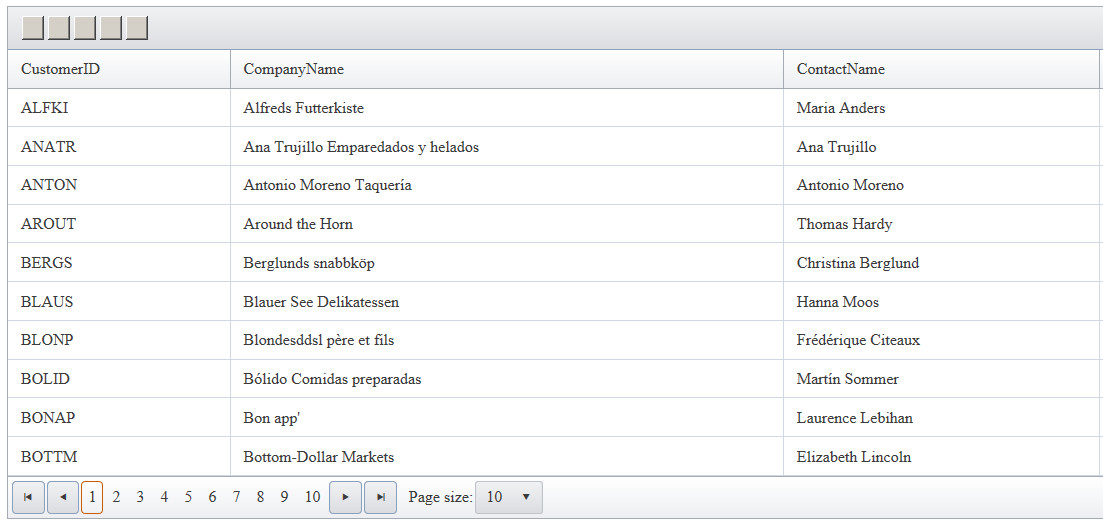Click the fourth blank toolbar button
This screenshot has height=531, width=1103.
pos(111,28)
